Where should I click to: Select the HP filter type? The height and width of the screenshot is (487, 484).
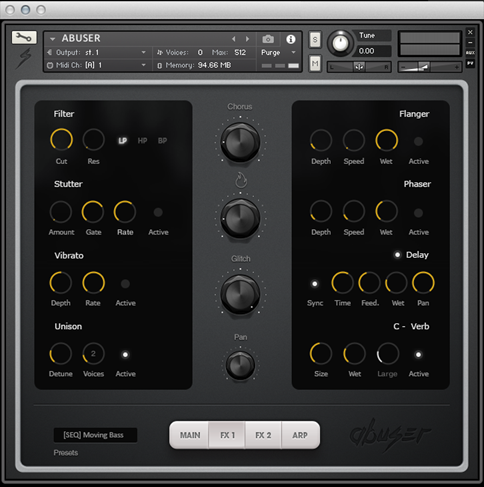tap(142, 141)
